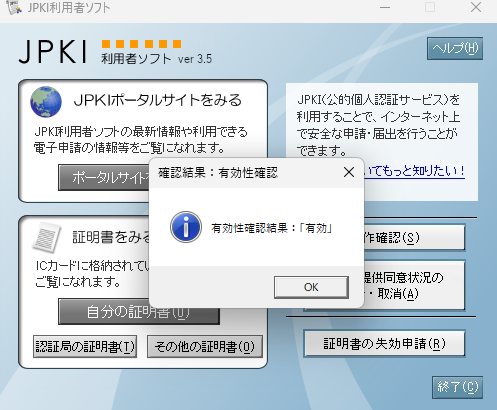The width and height of the screenshot is (497, 410).
Task: Click the globe icon beside JPKIポータルサイトをみる
Action: point(46,102)
